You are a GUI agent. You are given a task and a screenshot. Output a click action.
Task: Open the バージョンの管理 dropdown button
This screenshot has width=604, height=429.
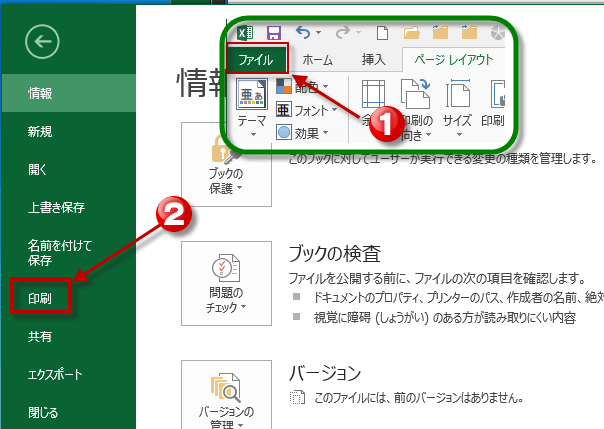point(226,397)
